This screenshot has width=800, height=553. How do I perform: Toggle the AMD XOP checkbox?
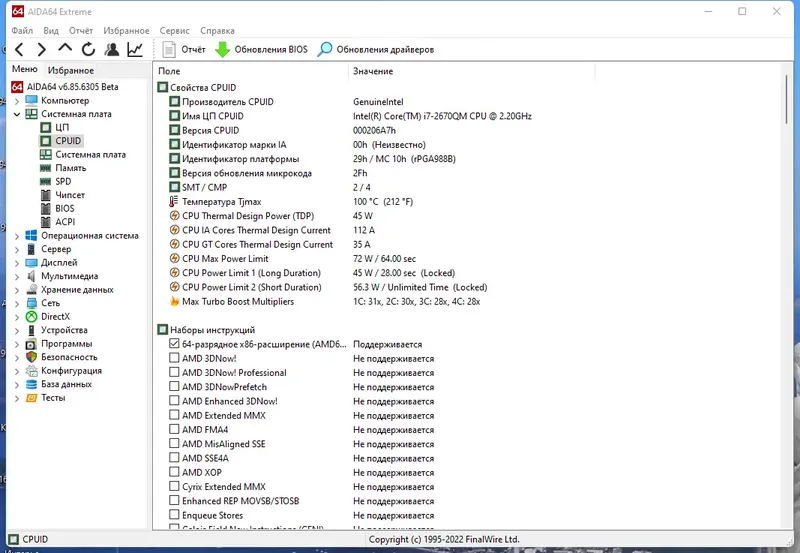click(x=174, y=472)
